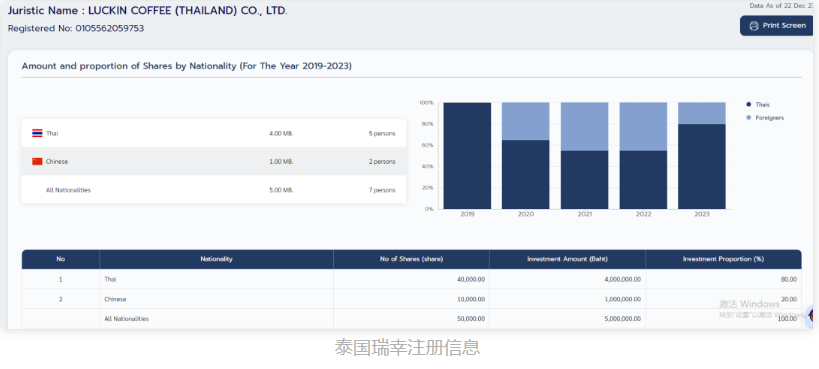The height and width of the screenshot is (369, 819).
Task: Click the All Nationalities cell in table
Action: 216,319
